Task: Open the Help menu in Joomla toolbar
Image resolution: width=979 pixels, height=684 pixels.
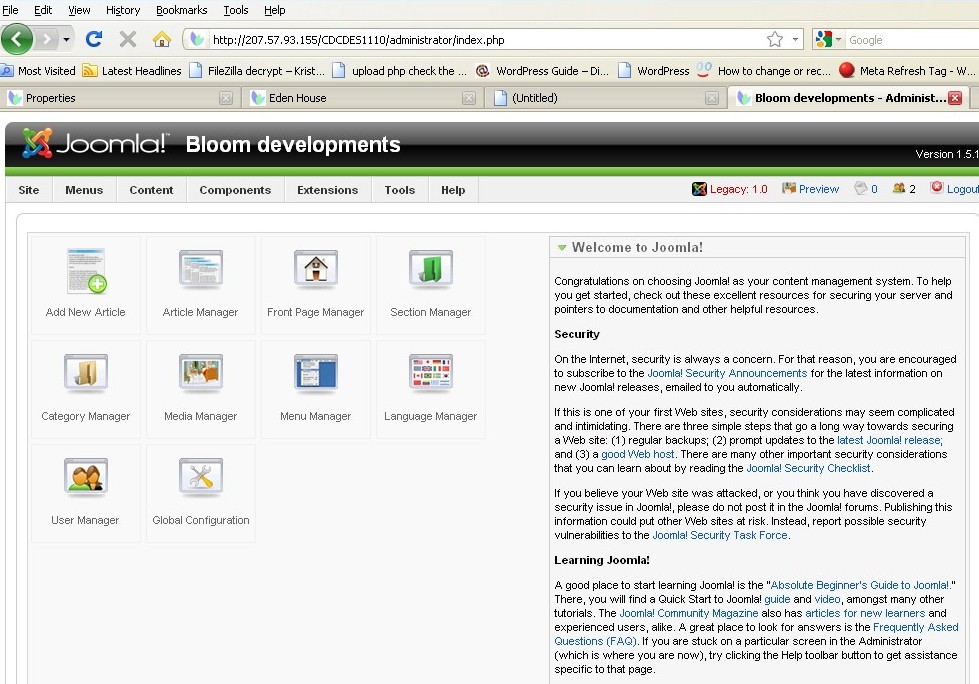Action: point(453,190)
